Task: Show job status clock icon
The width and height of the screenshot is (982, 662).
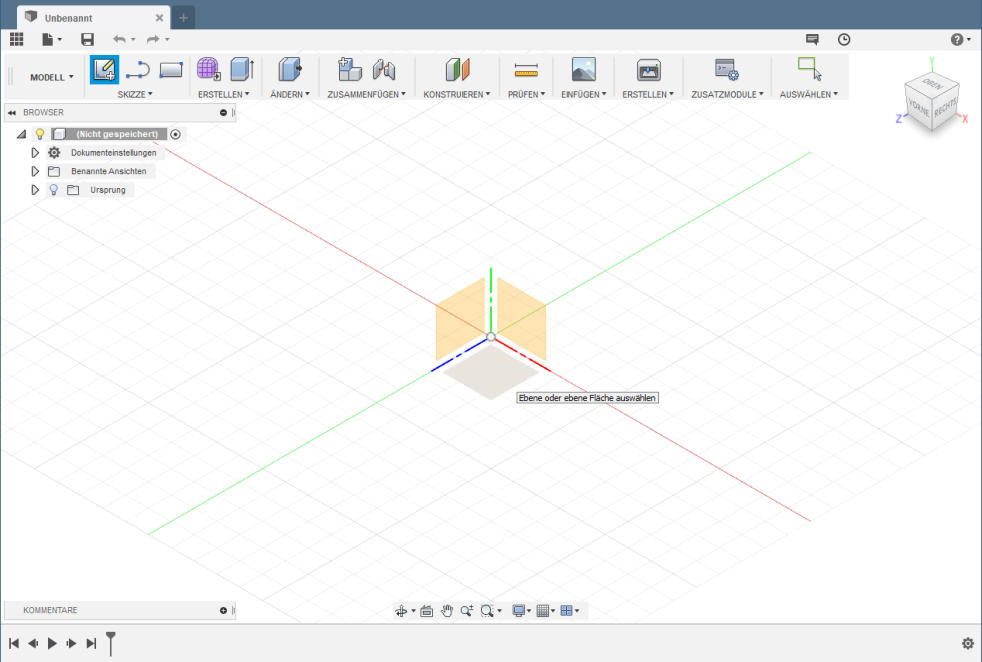Action: click(844, 39)
